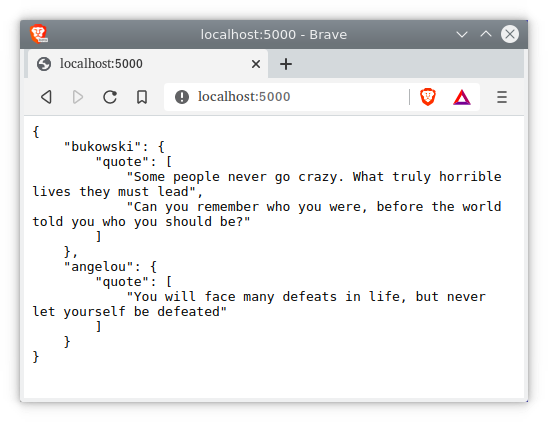Close the localhost:5000 tab
The image size is (548, 422).
point(256,64)
